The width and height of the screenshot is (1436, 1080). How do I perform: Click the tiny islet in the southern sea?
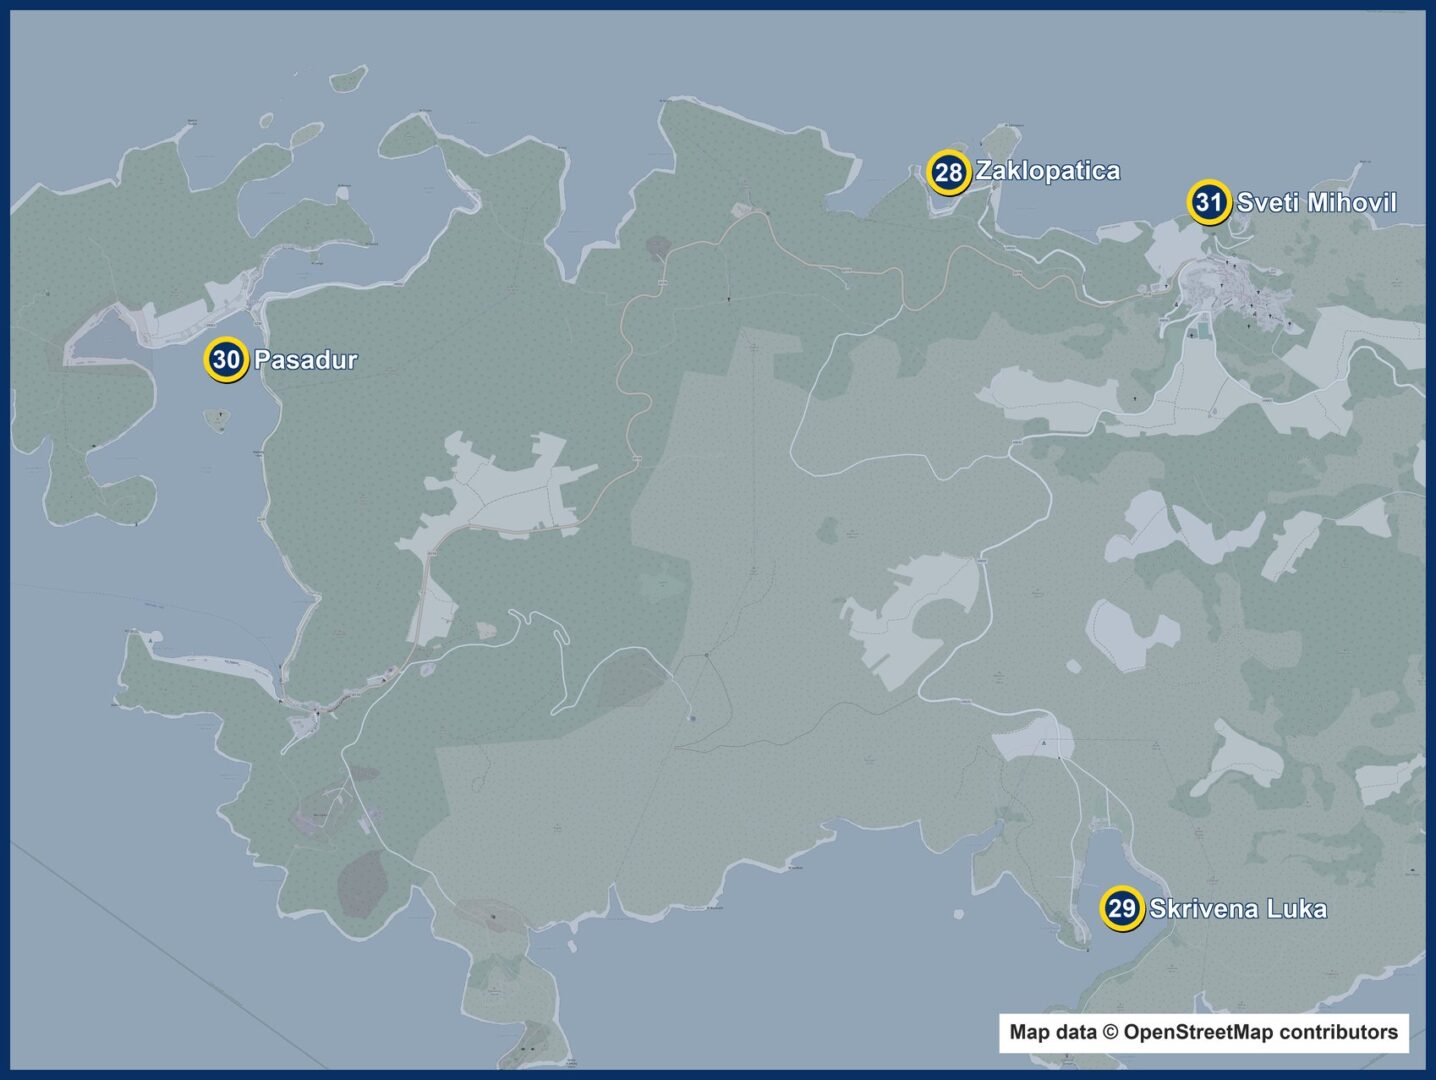coord(959,913)
